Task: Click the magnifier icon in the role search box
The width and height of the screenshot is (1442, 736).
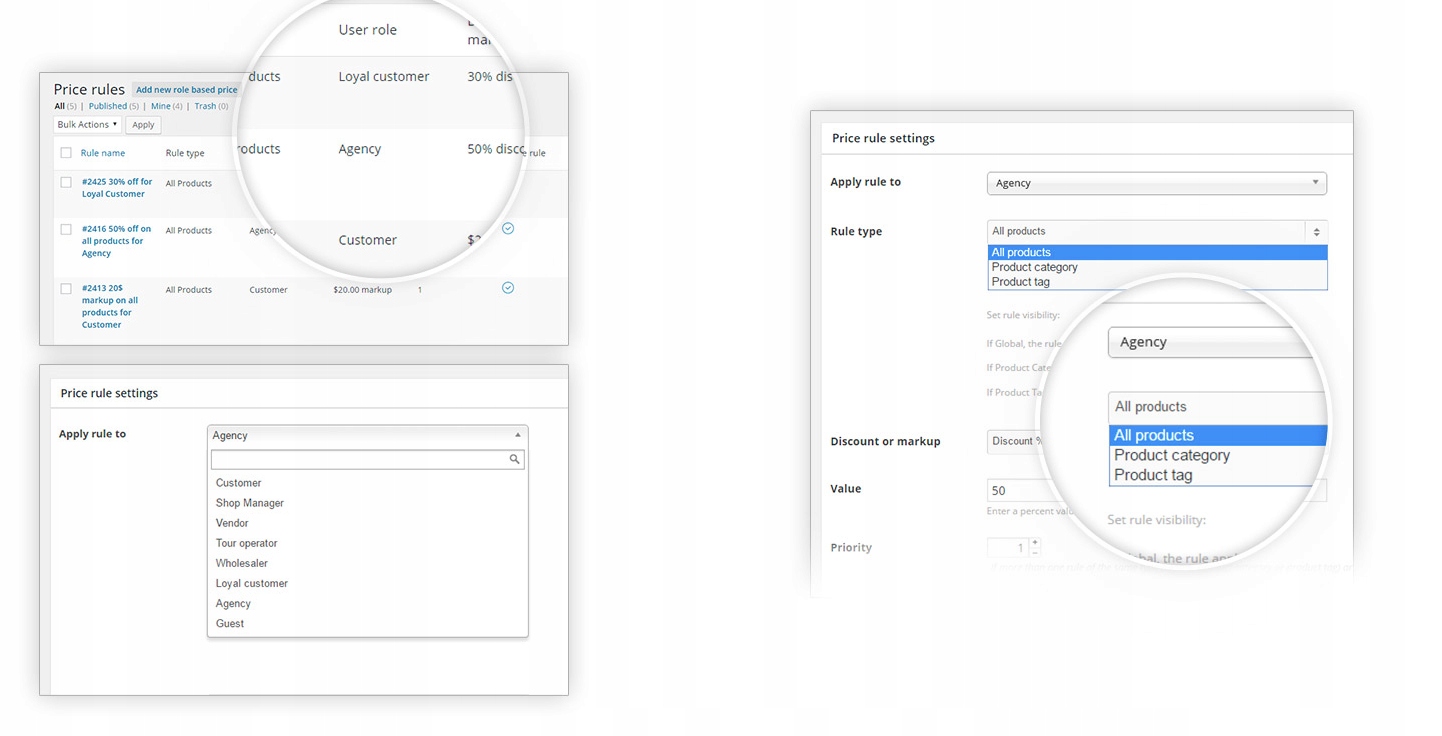Action: click(x=514, y=460)
